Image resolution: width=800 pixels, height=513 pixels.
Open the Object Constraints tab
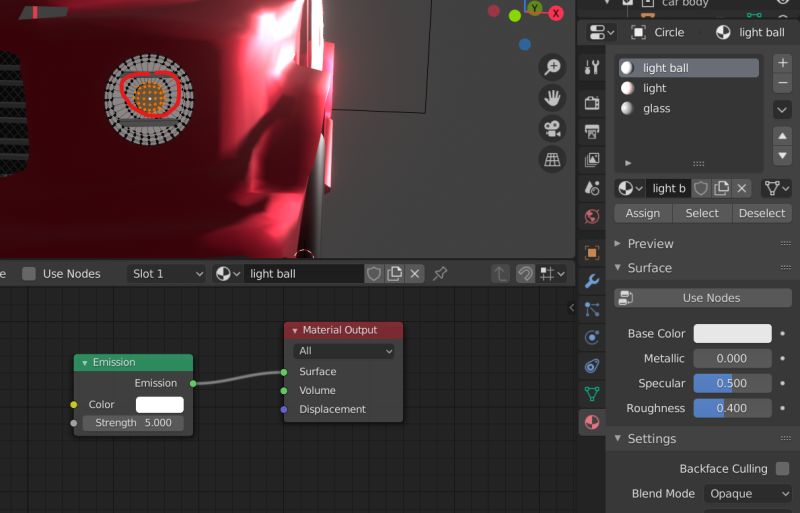click(x=592, y=365)
